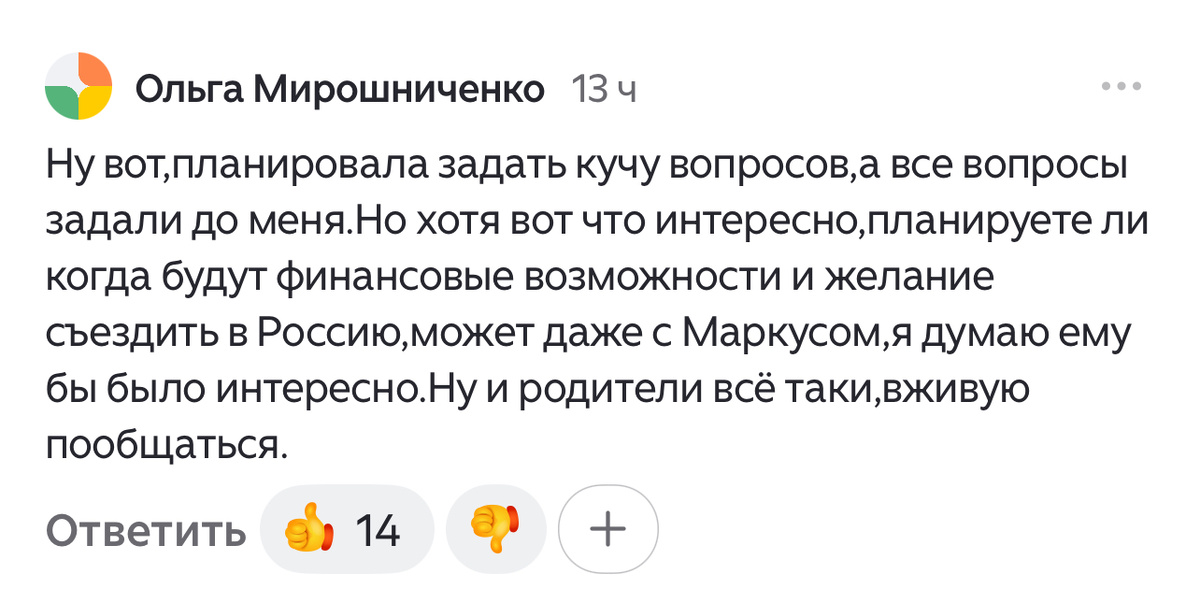This screenshot has width=1200, height=603.
Task: Click the circular avatar with colored segments
Action: [75, 84]
